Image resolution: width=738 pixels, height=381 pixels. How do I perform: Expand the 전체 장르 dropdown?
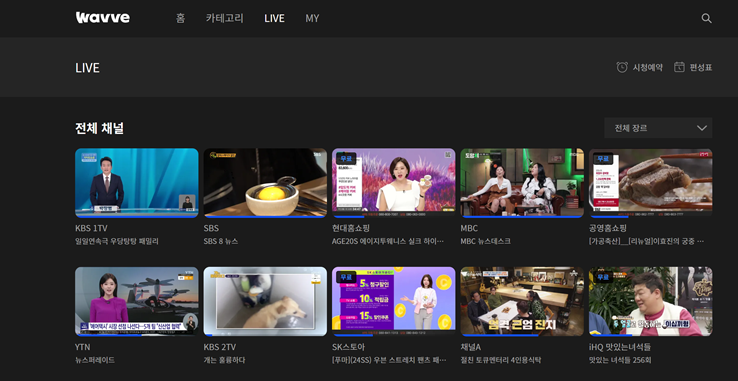pyautogui.click(x=658, y=128)
